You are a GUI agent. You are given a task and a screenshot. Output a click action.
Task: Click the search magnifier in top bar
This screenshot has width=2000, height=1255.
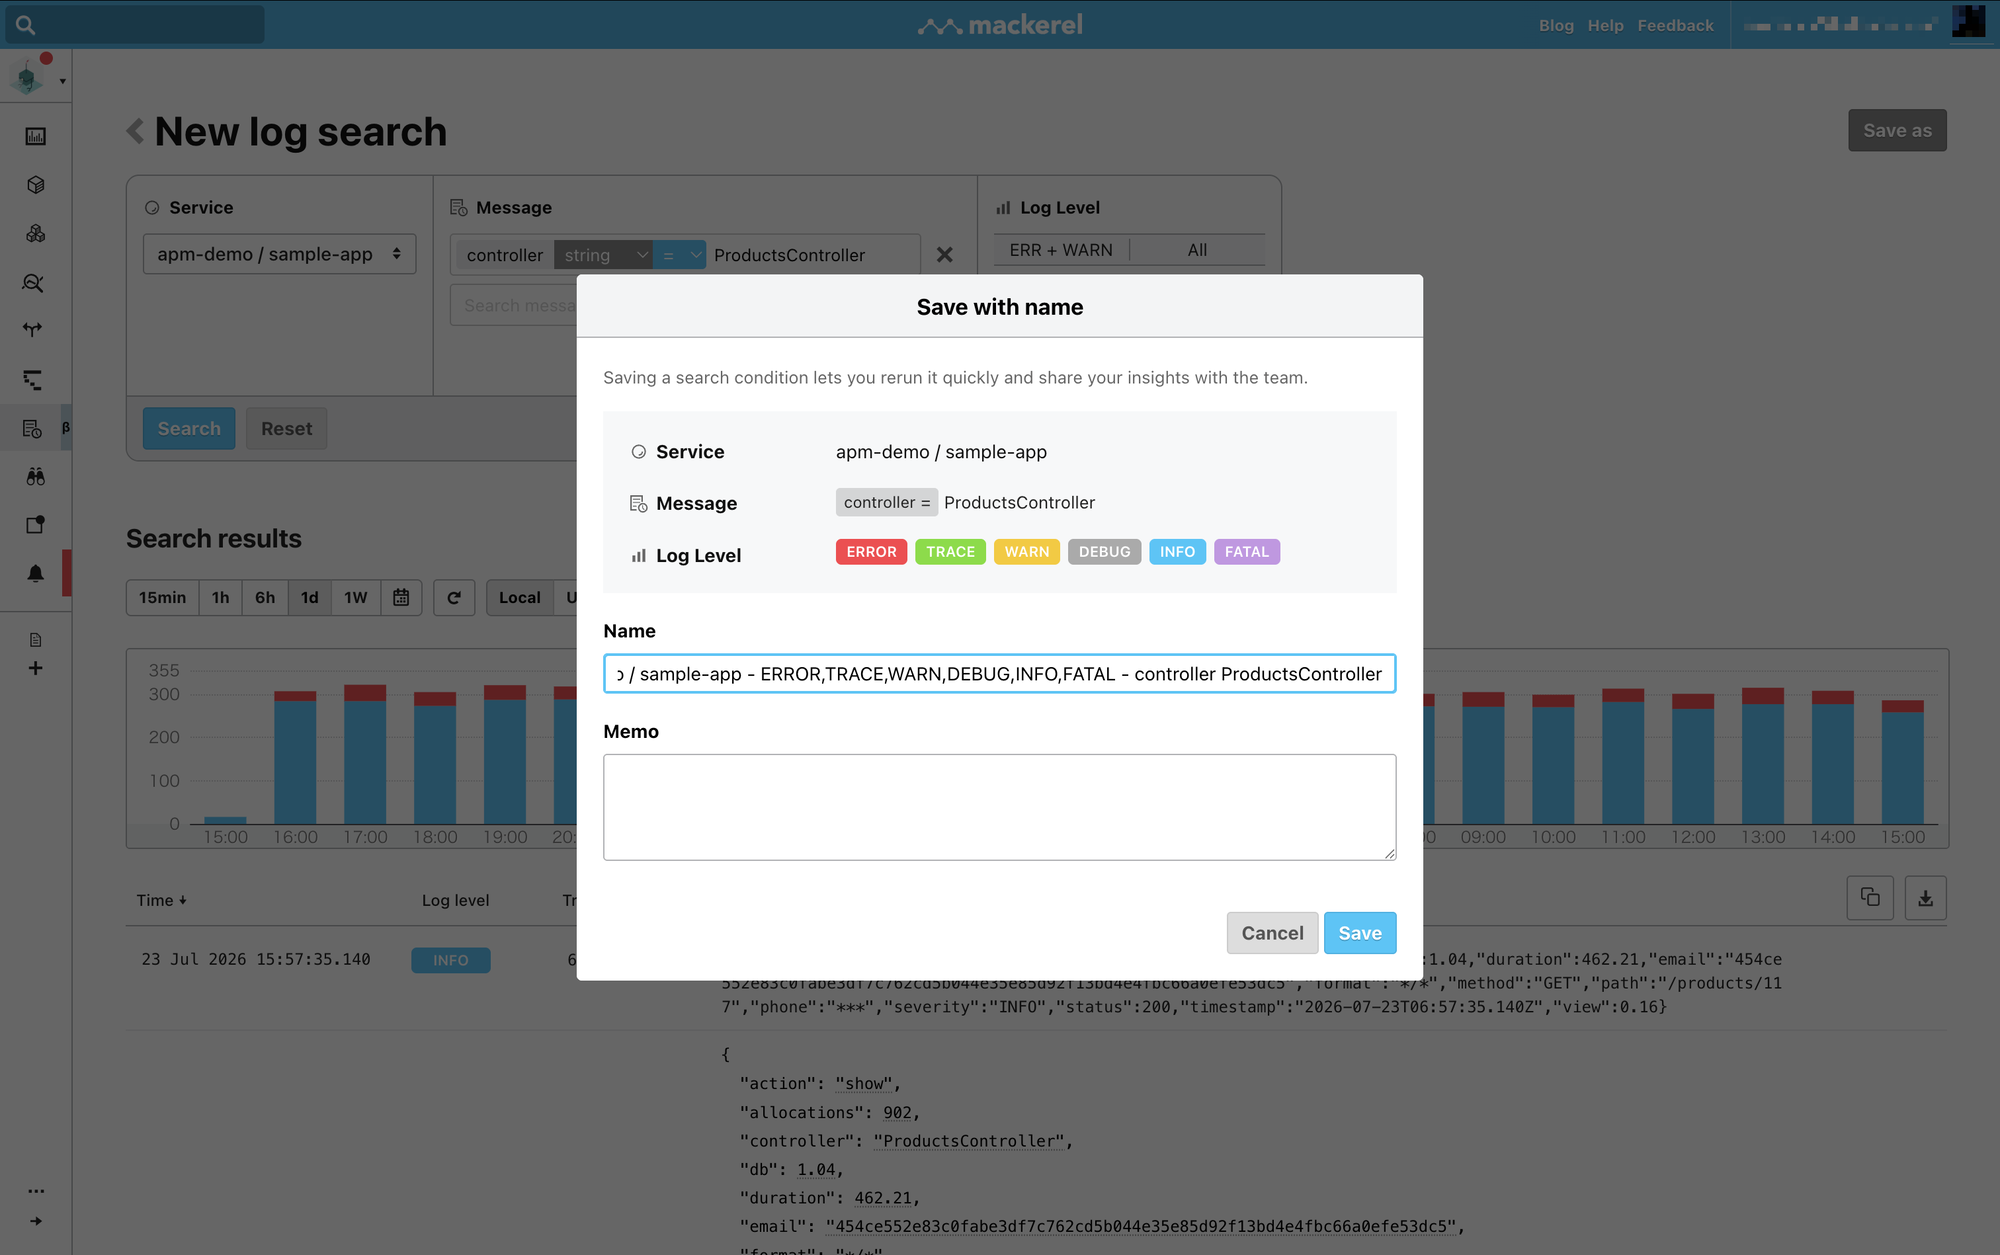[x=26, y=25]
